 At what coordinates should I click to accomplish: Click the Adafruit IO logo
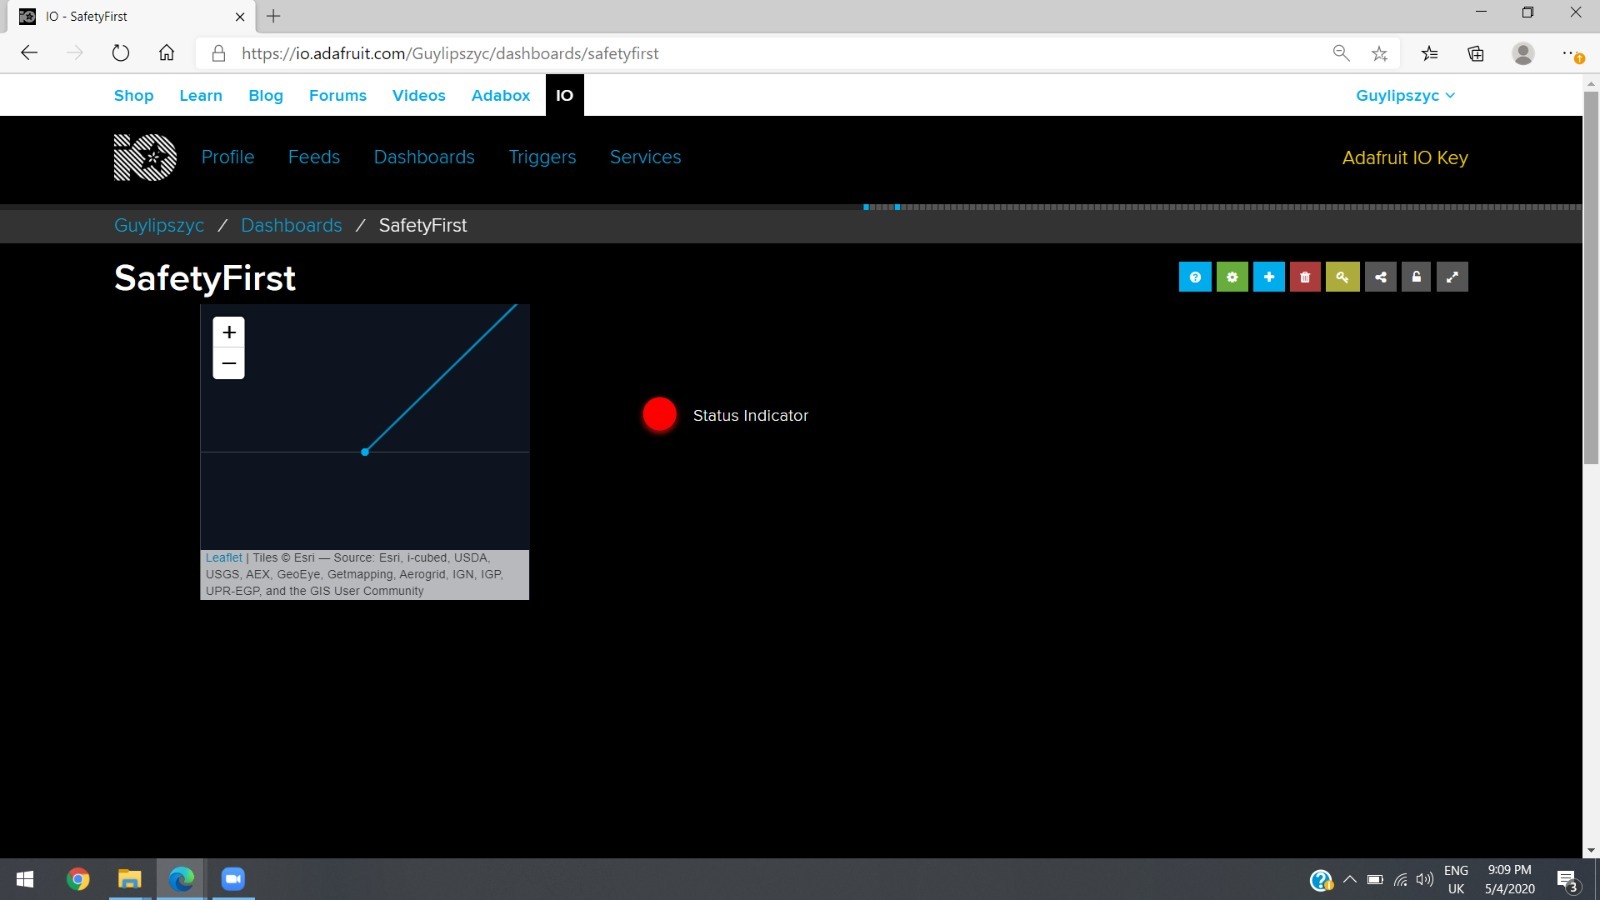click(145, 157)
